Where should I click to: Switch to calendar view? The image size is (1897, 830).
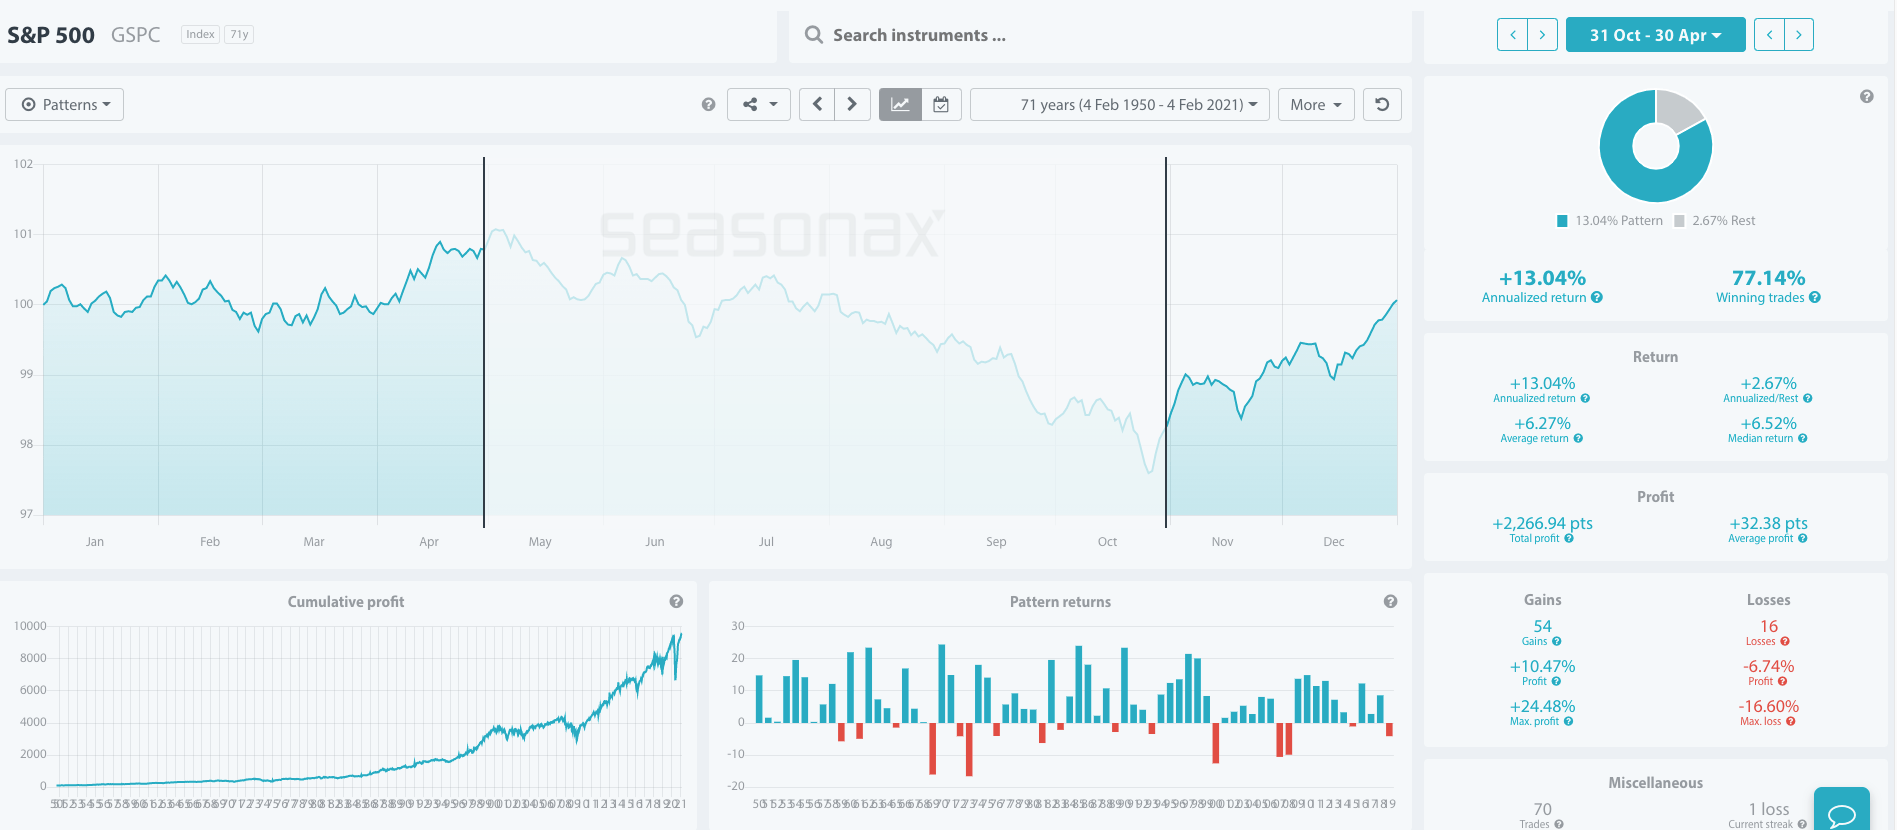941,105
